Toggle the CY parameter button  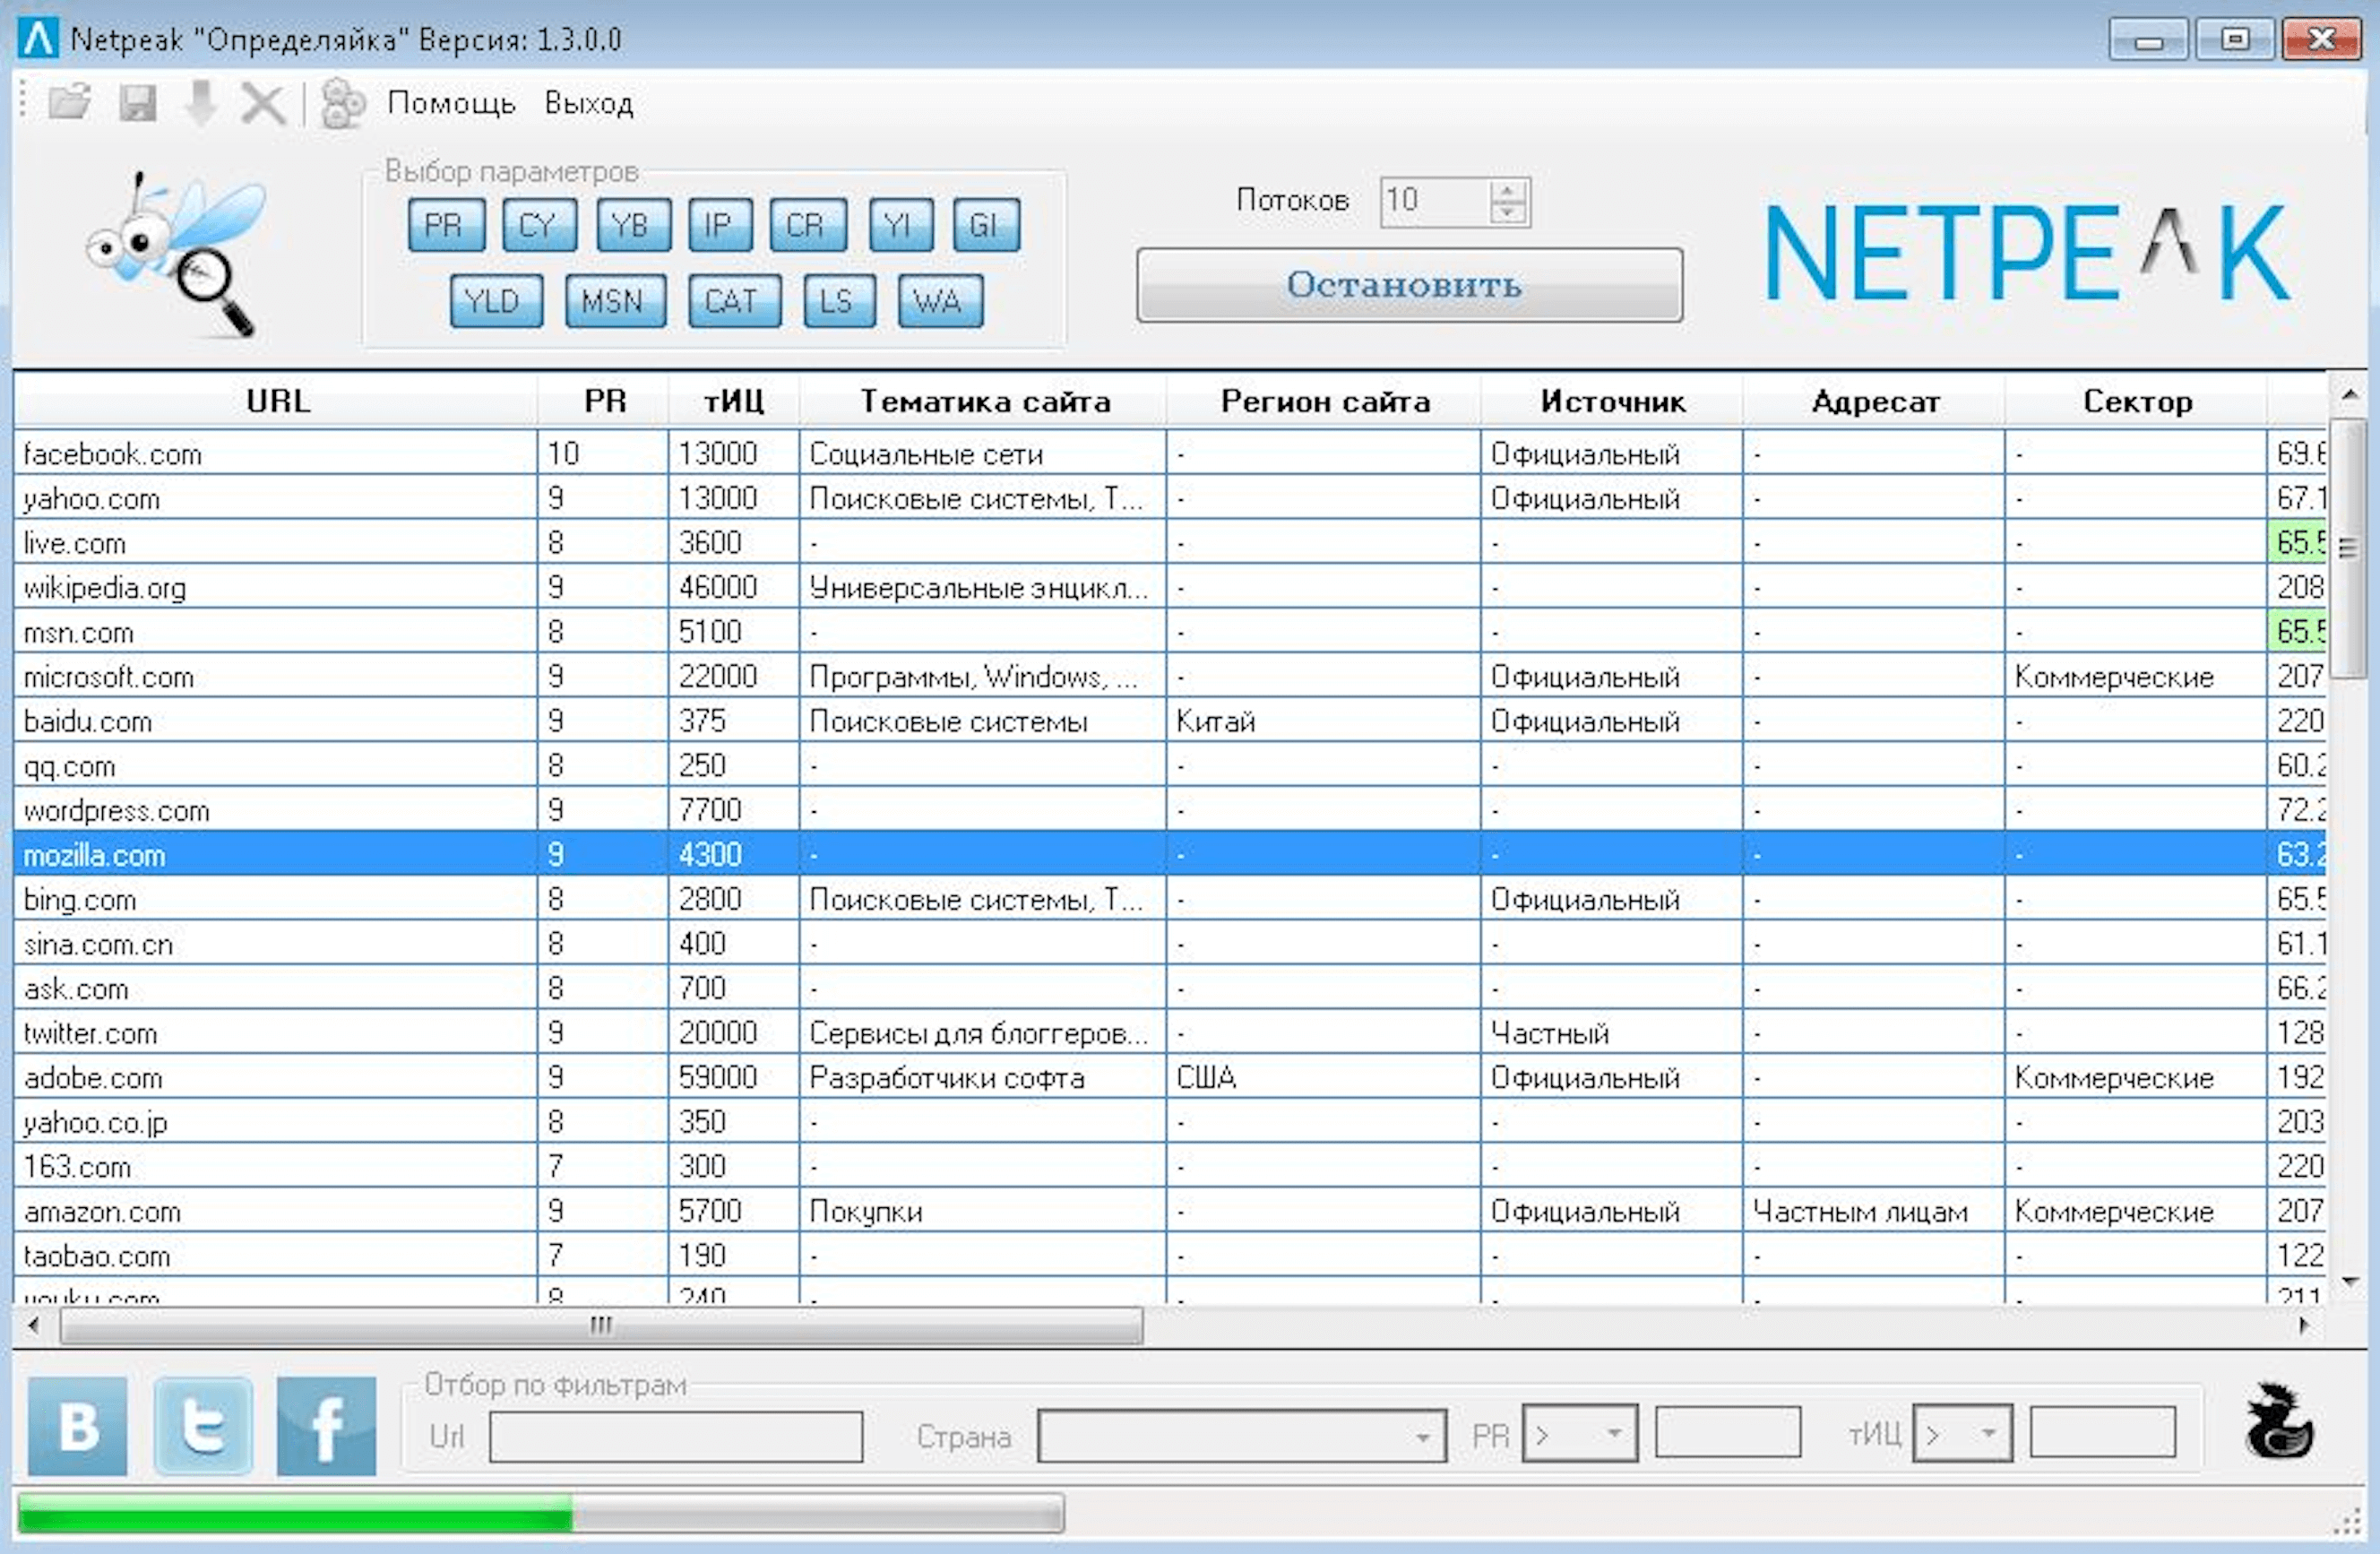[539, 225]
